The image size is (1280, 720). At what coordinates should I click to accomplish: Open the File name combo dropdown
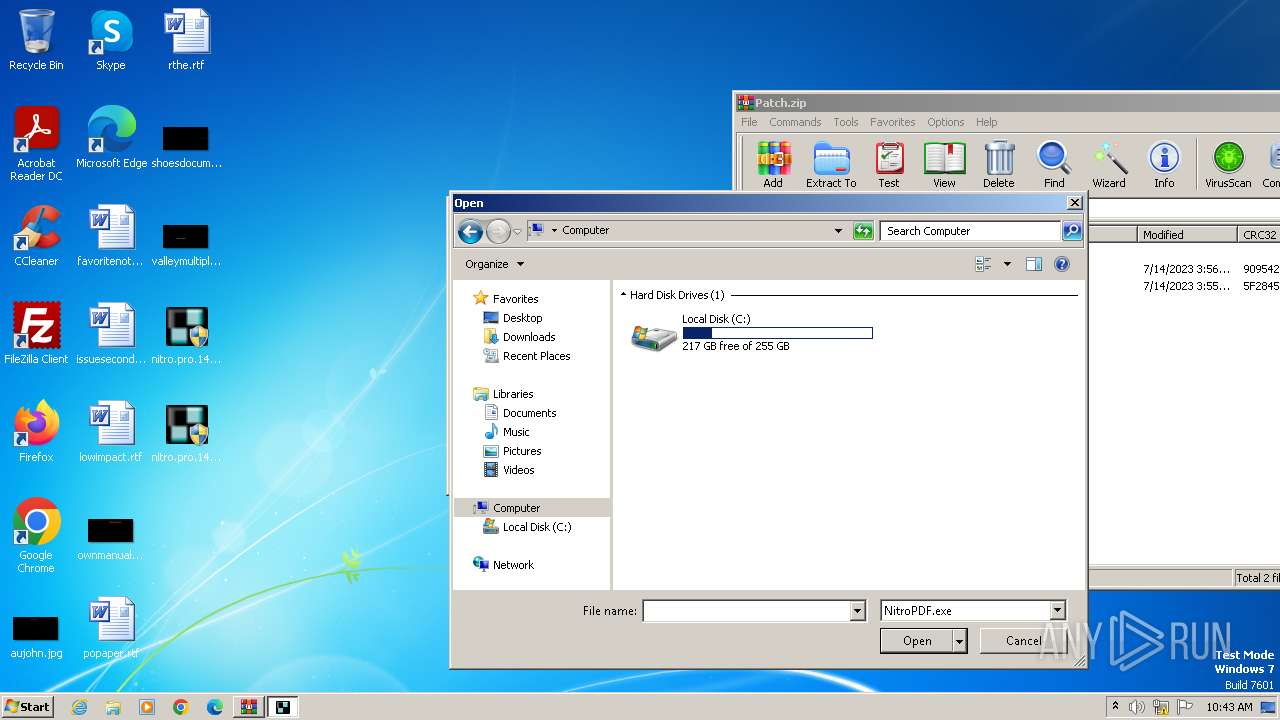857,611
